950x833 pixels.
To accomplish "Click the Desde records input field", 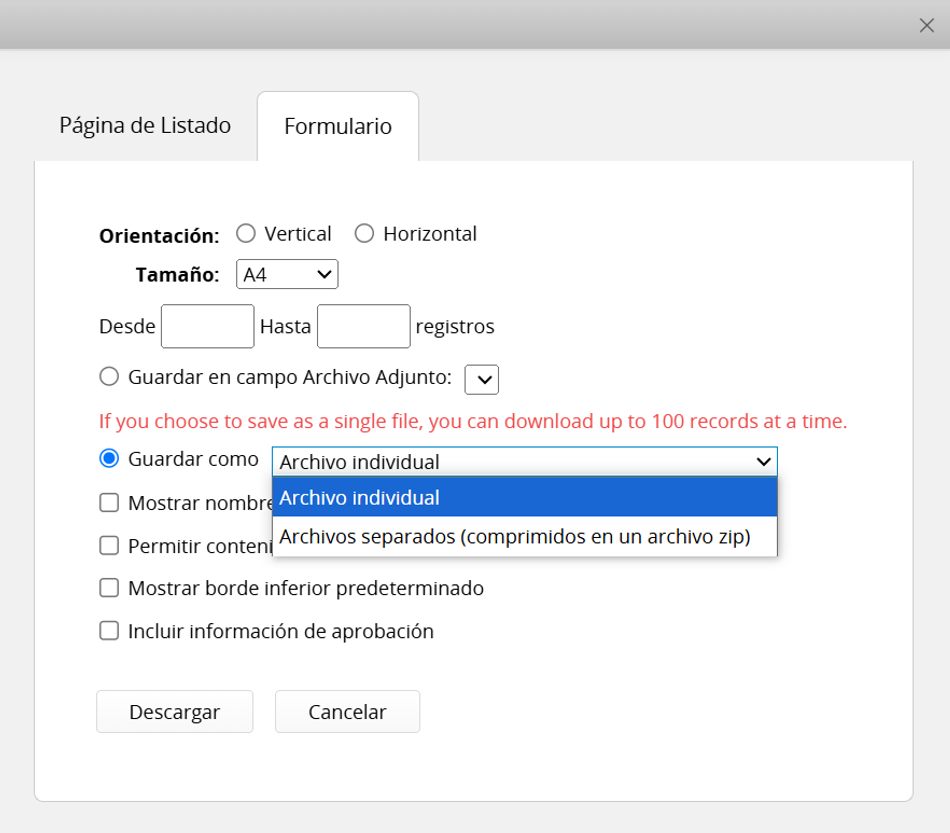I will (x=207, y=326).
